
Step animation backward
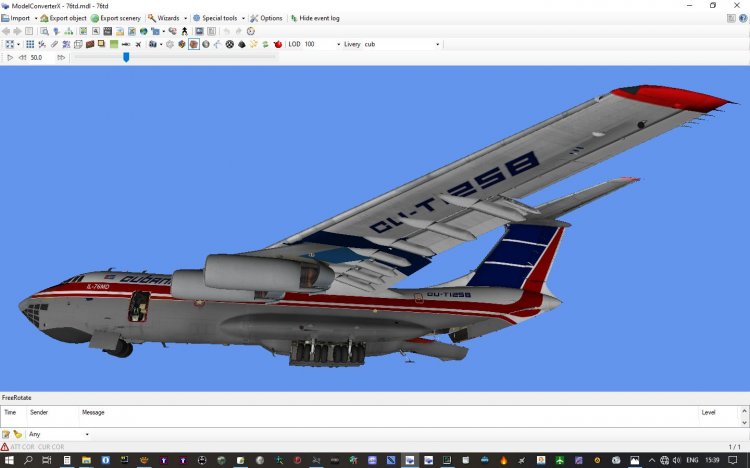pos(22,57)
